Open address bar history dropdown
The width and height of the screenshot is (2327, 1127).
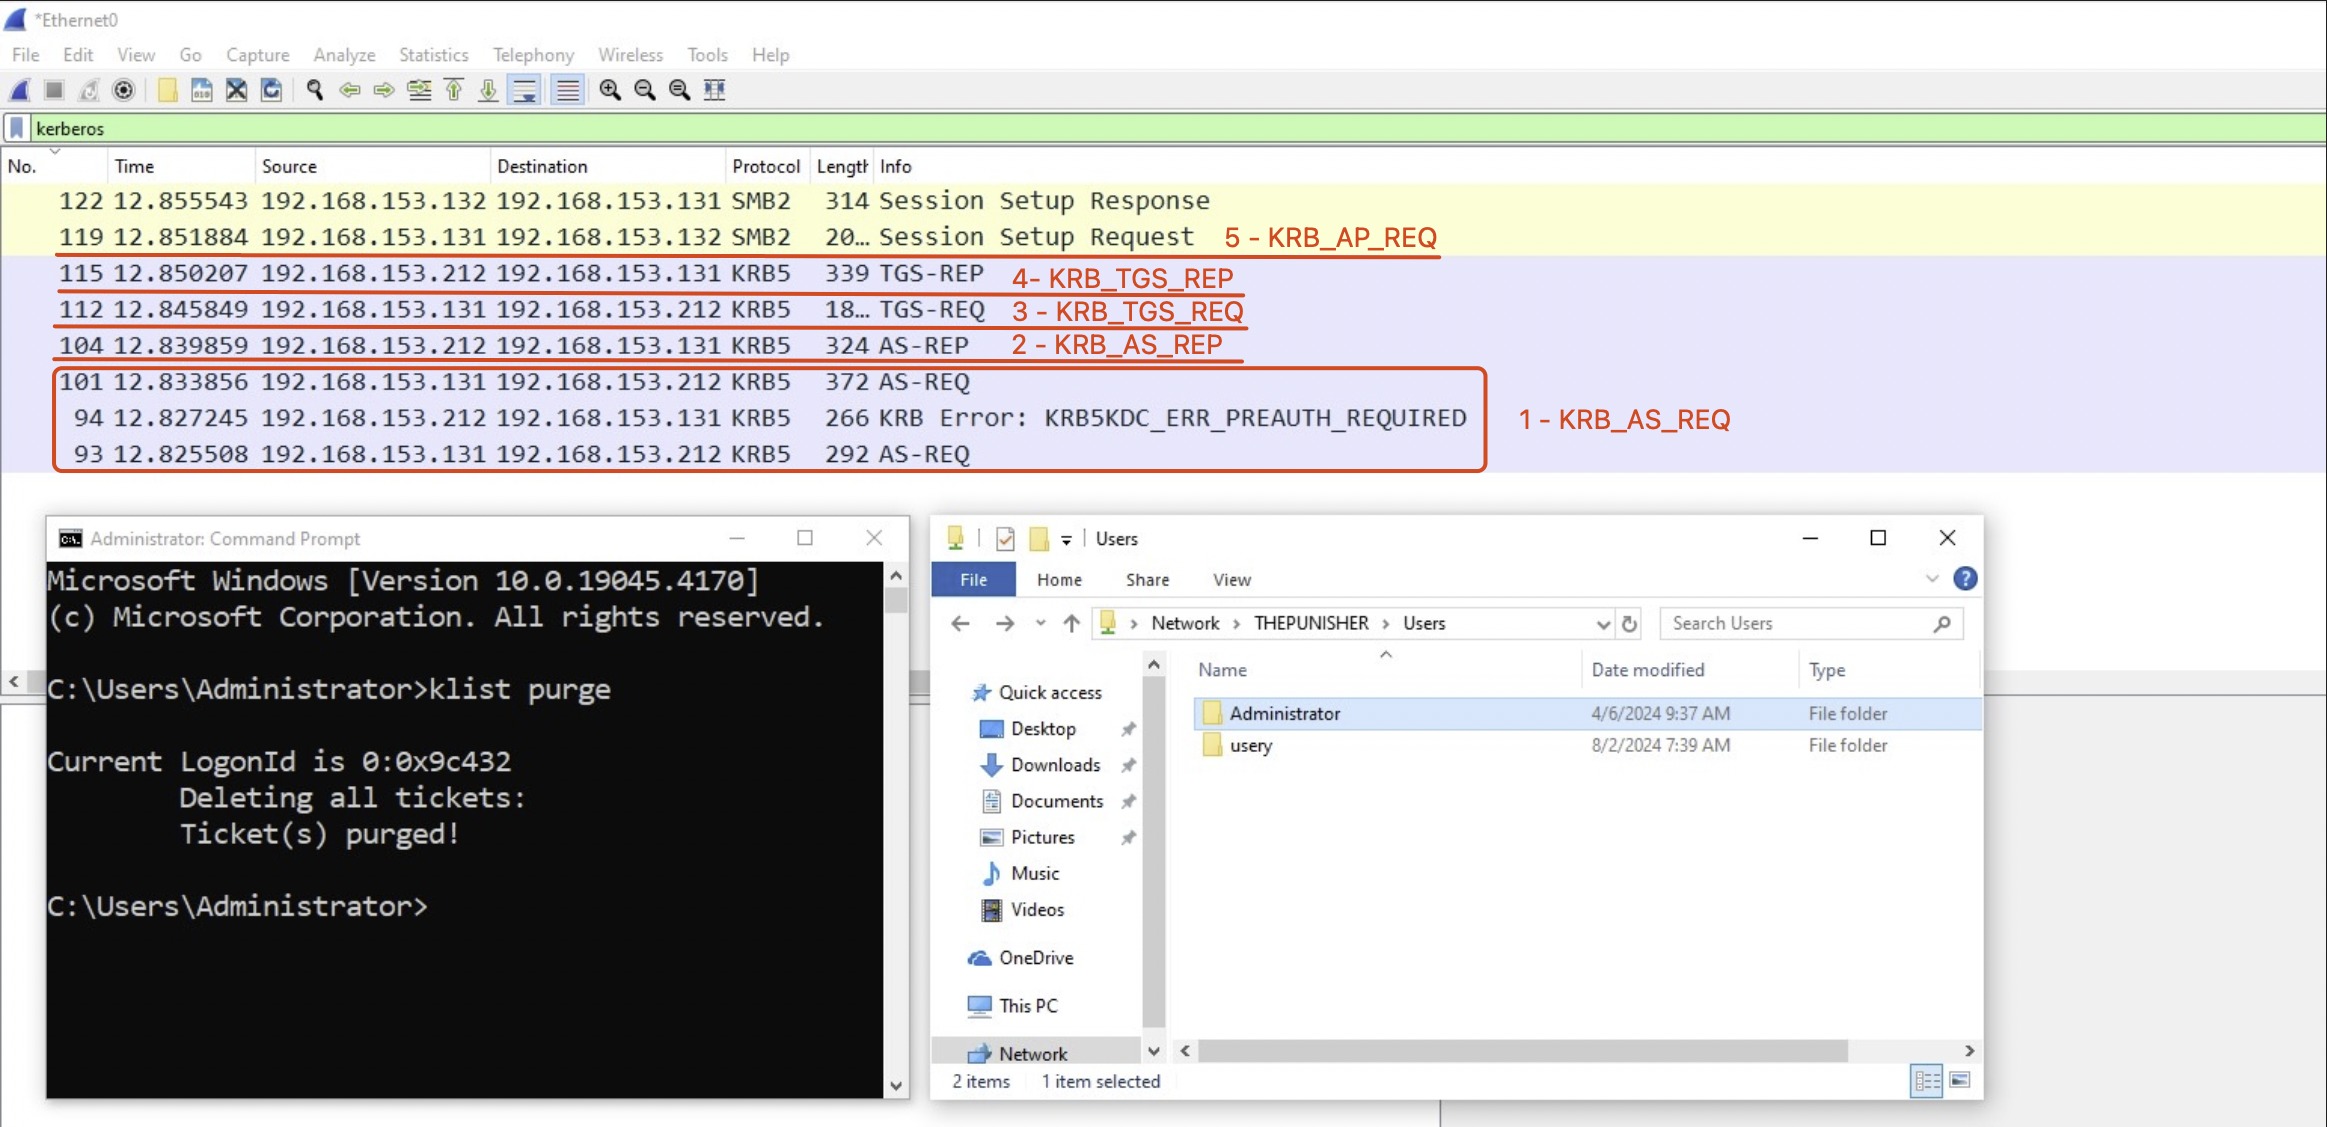1603,624
